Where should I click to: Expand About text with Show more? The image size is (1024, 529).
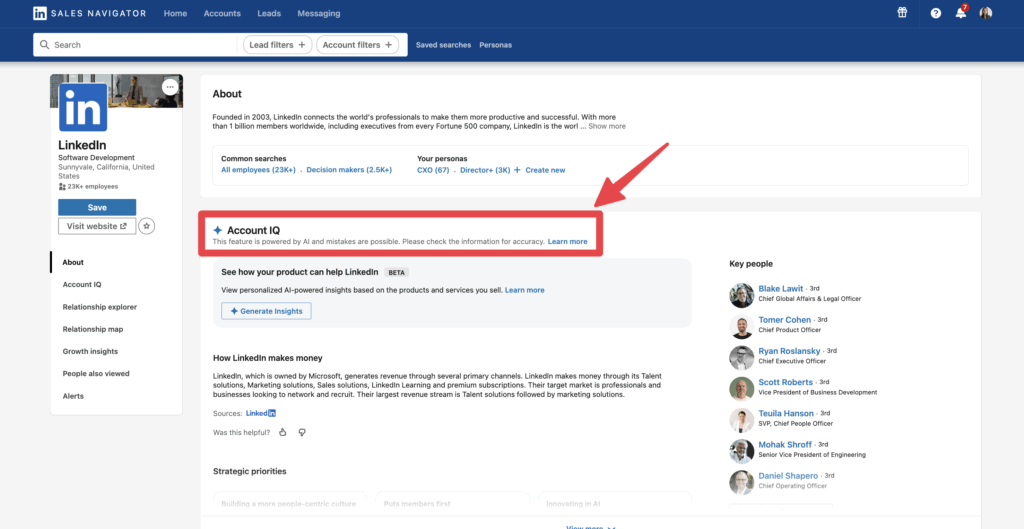click(x=607, y=126)
